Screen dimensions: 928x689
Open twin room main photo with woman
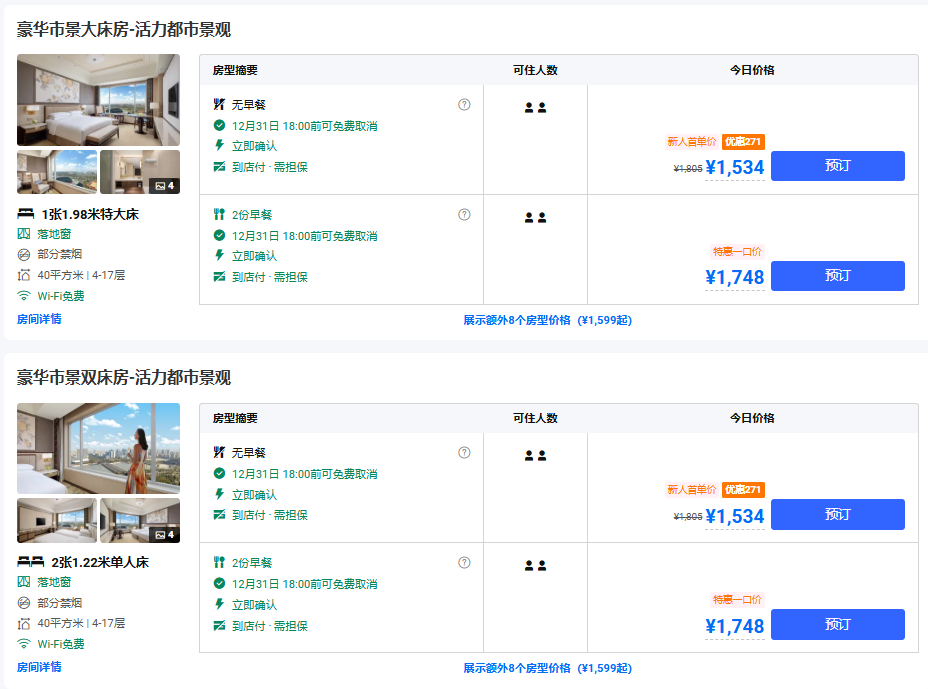[98, 448]
